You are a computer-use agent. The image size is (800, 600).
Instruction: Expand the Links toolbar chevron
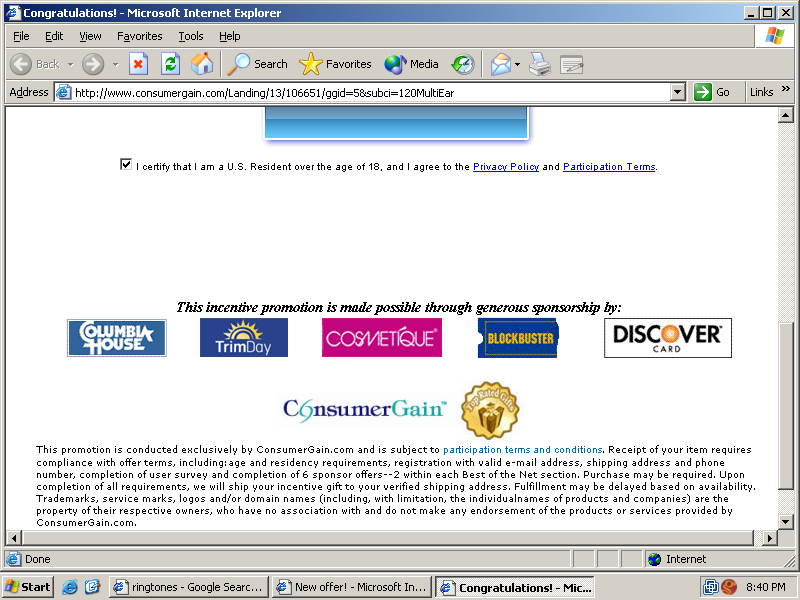pos(786,89)
